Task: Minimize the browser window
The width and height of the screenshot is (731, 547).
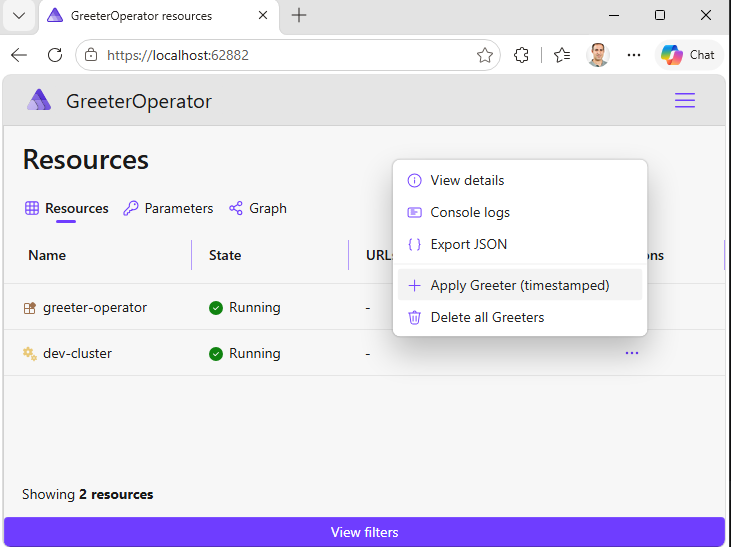Action: pos(614,15)
